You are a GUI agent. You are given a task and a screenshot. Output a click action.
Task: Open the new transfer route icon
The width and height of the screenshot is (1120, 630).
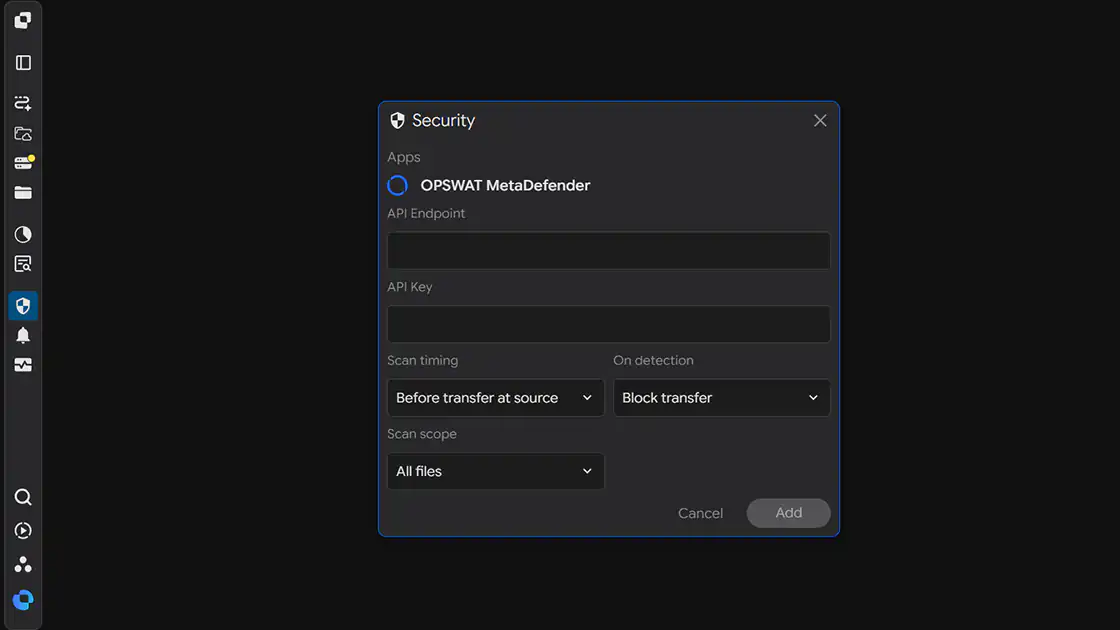point(23,103)
